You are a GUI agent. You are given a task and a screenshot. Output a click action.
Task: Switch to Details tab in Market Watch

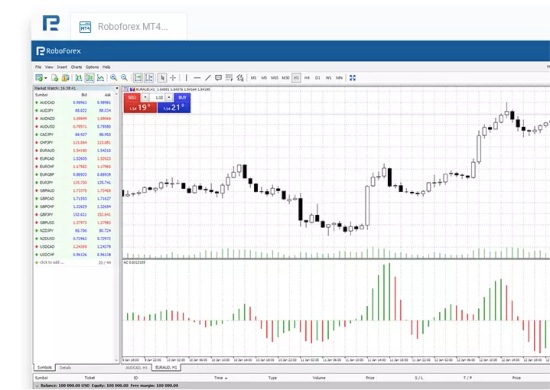[x=65, y=368]
